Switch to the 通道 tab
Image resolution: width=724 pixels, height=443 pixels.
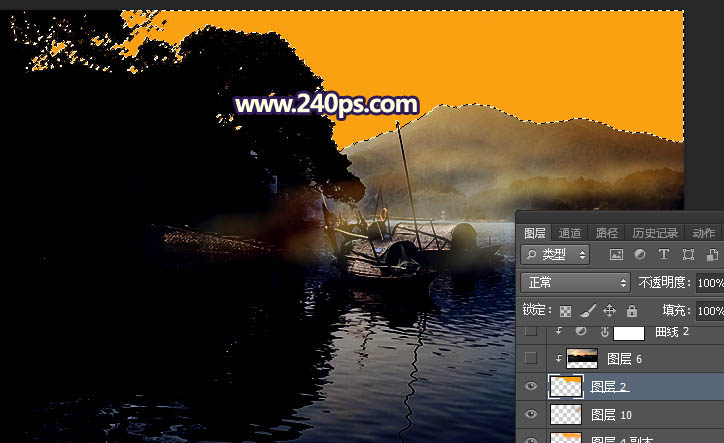pyautogui.click(x=570, y=233)
